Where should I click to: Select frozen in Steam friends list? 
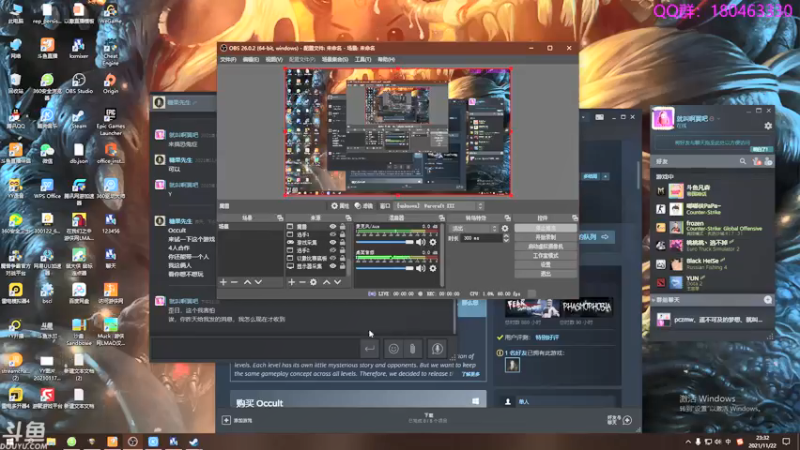point(714,227)
